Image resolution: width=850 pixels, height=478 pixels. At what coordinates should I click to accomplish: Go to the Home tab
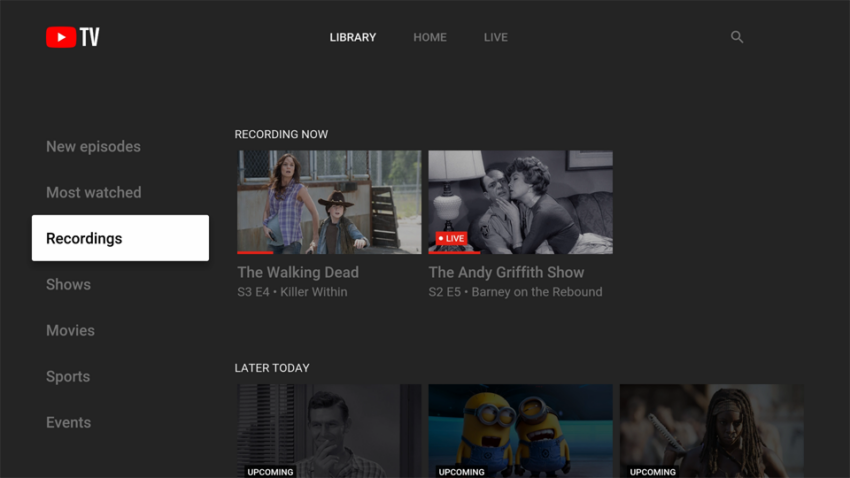(430, 37)
